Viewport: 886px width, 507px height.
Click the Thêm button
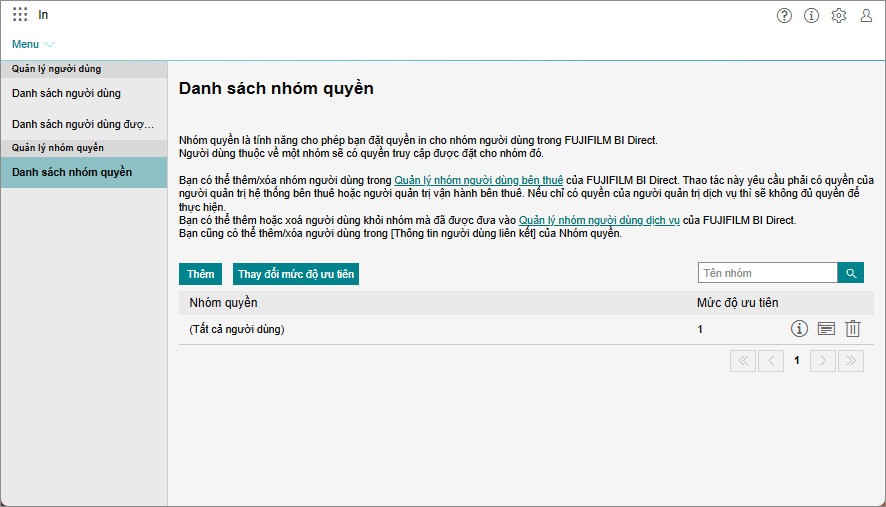[200, 274]
